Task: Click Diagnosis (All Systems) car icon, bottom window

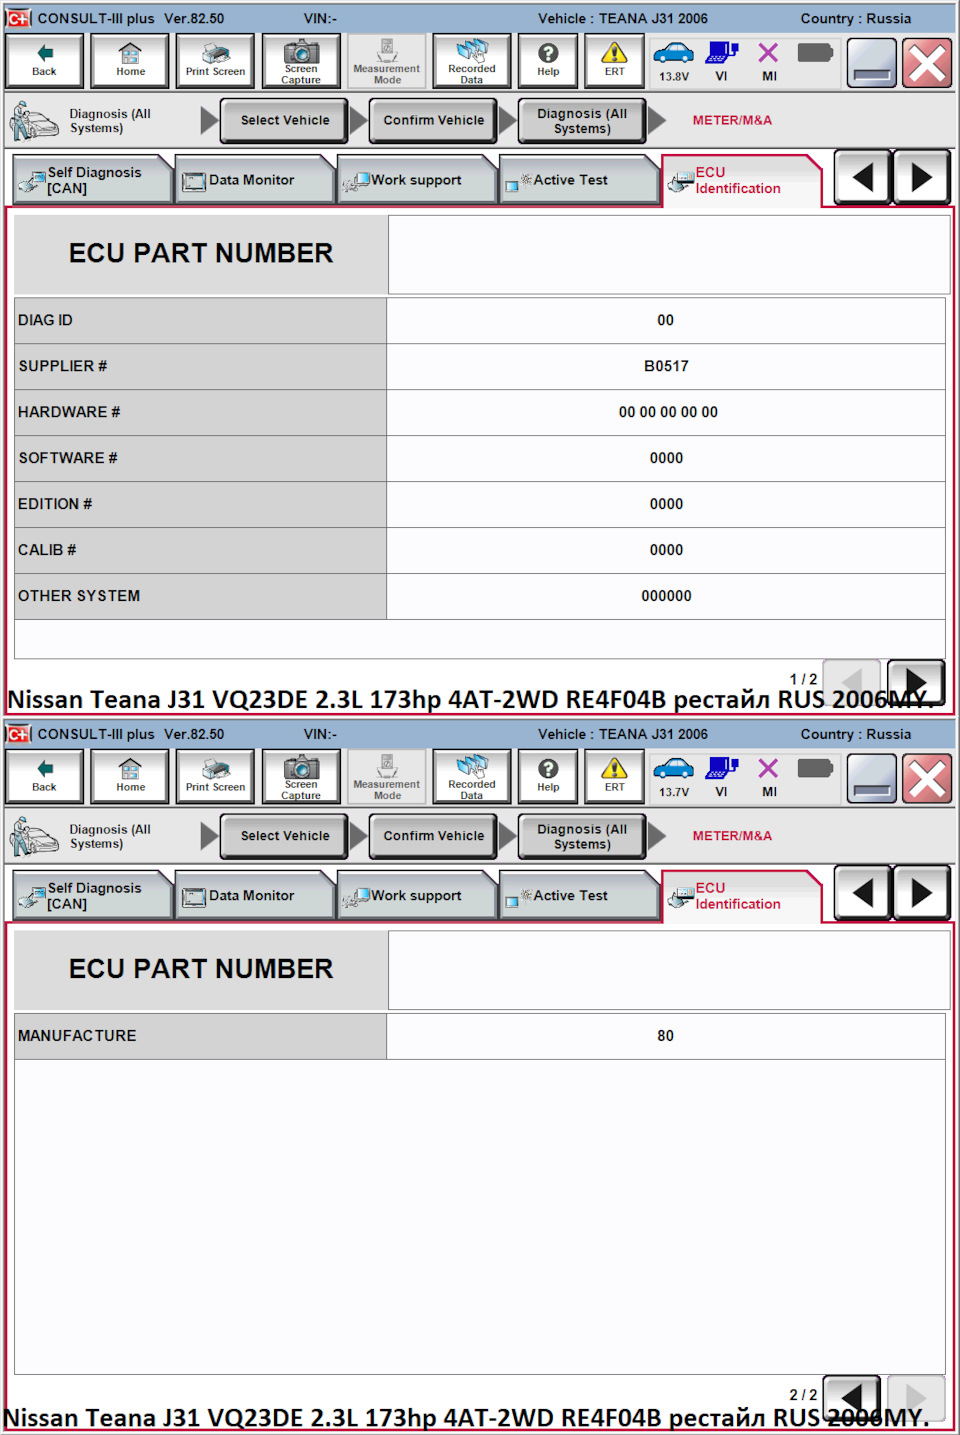Action: click(x=34, y=837)
